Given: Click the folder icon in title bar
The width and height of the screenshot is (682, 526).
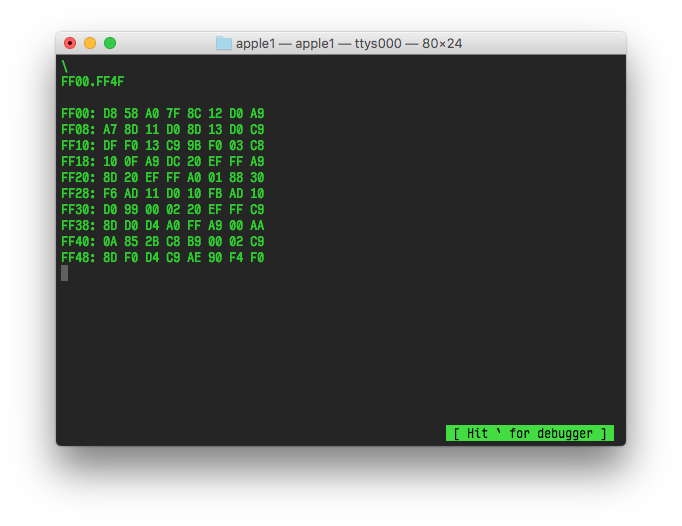Looking at the screenshot, I should [x=224, y=43].
